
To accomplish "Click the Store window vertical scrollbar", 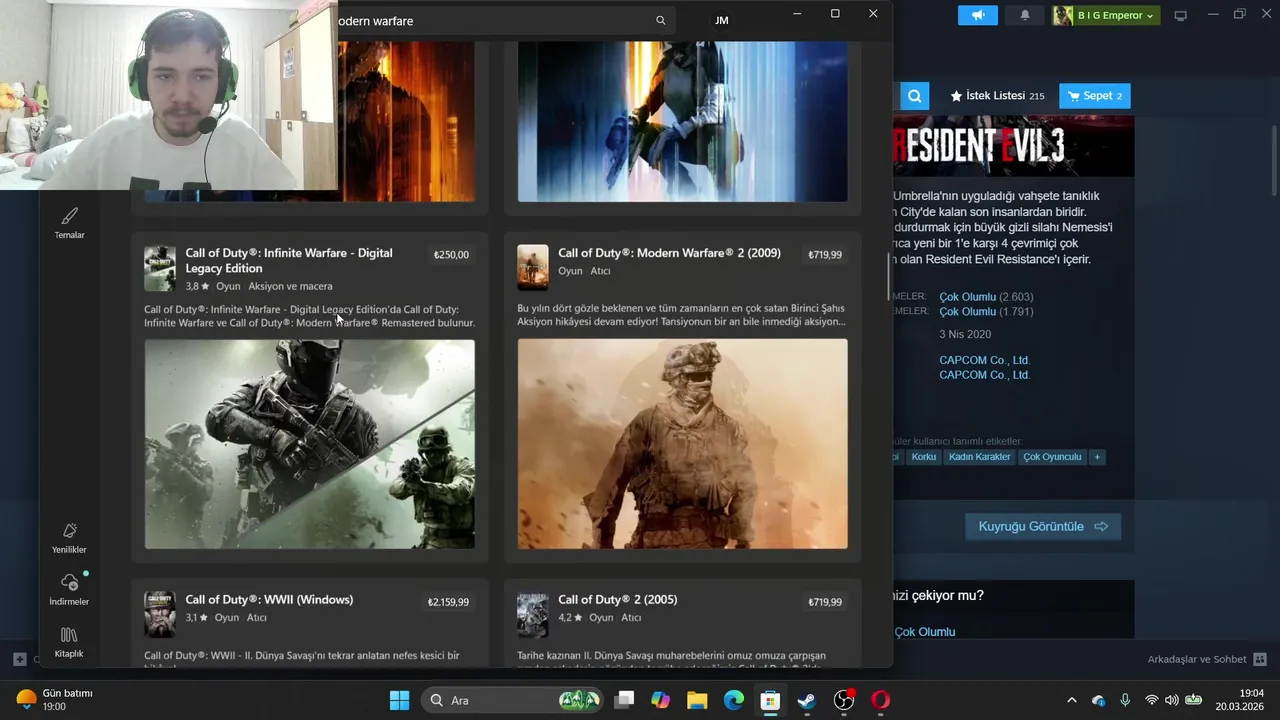I will 888,277.
